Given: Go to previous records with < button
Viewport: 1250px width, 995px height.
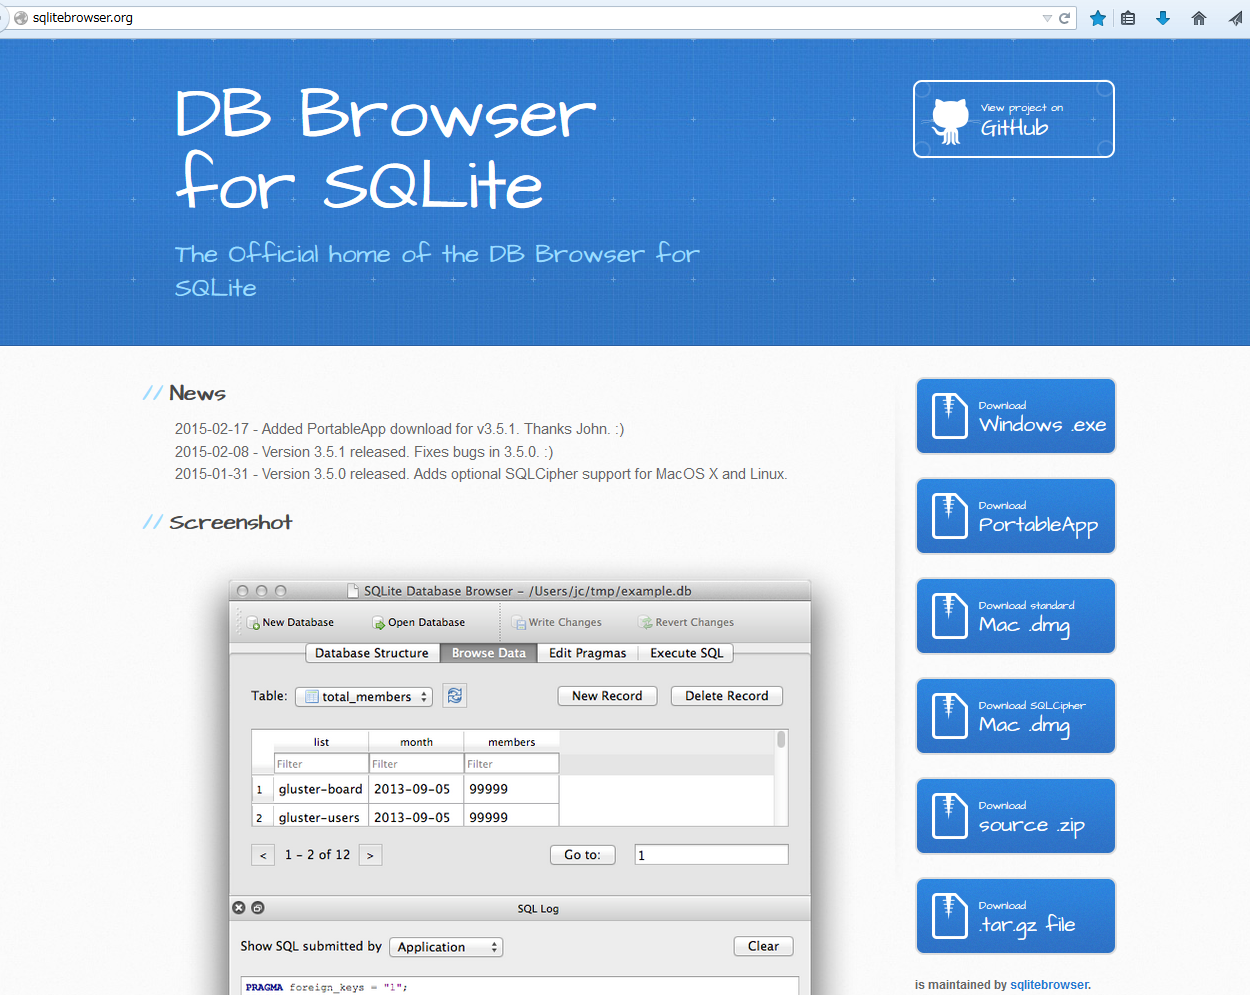Looking at the screenshot, I should [x=263, y=855].
